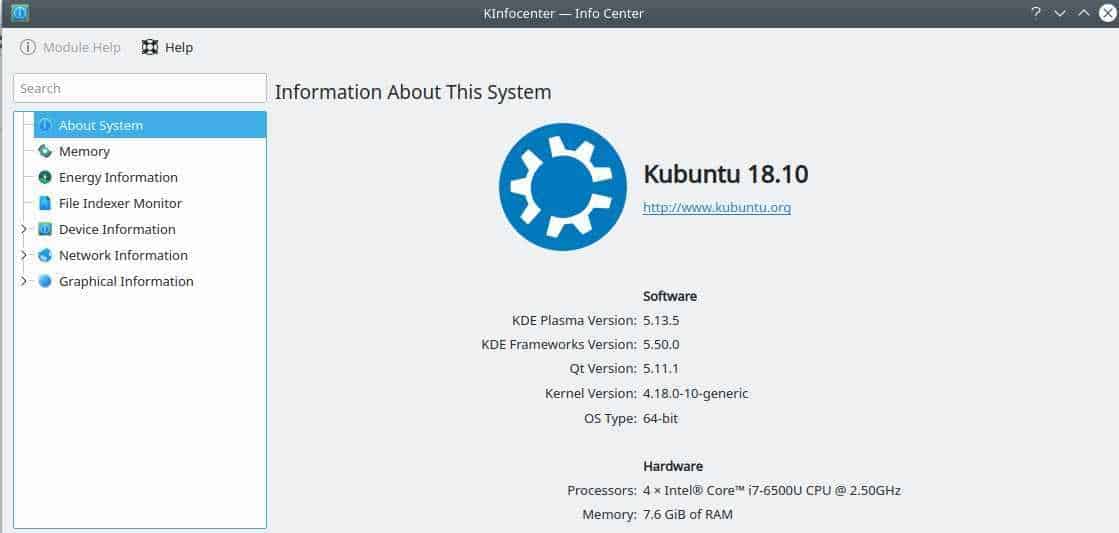Select the Graphical Information entry
The width and height of the screenshot is (1119, 533).
pos(126,281)
